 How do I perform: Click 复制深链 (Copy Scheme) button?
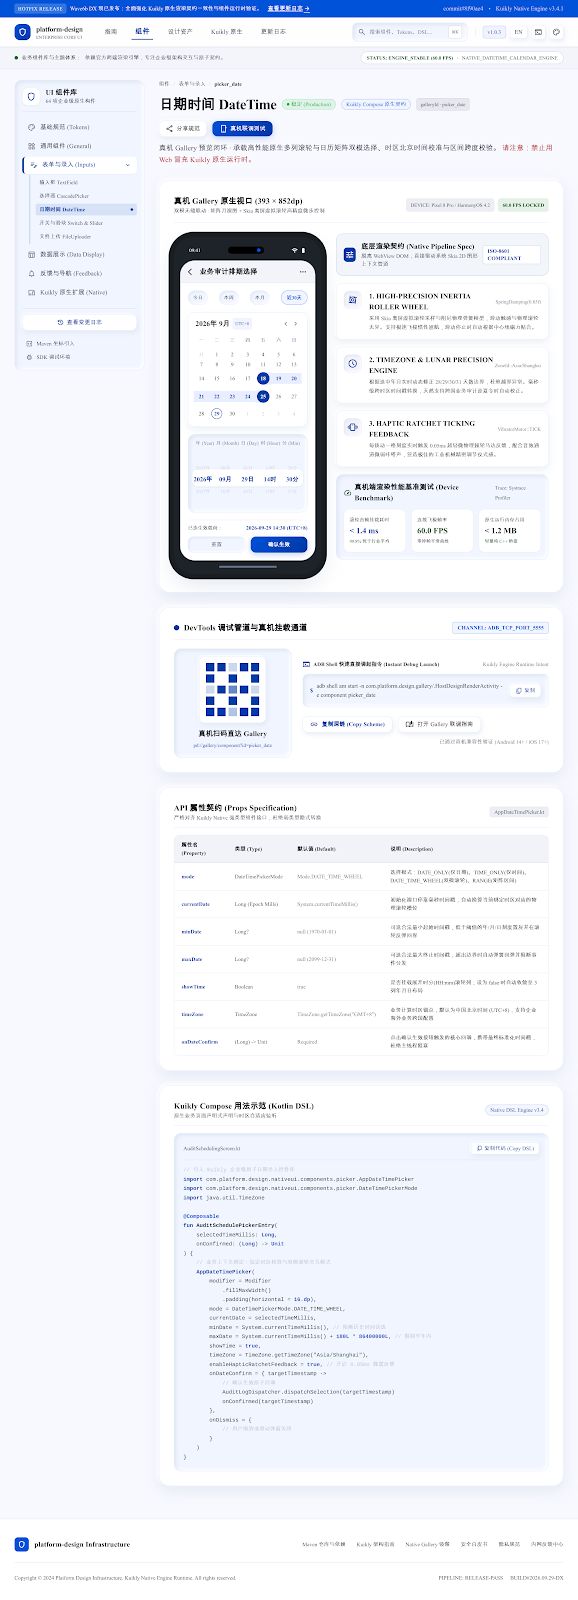click(346, 724)
